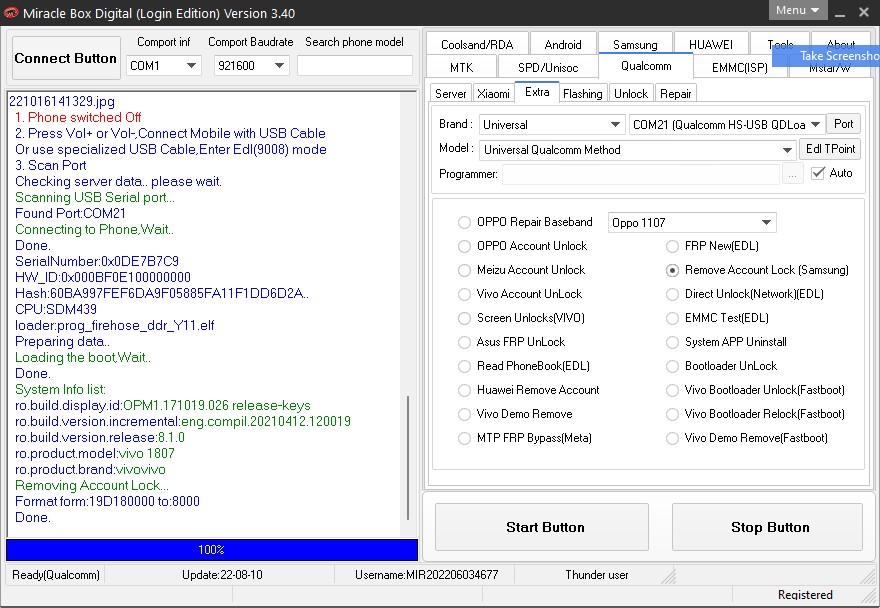This screenshot has width=880, height=608.
Task: Click the Stop Button
Action: pos(767,527)
